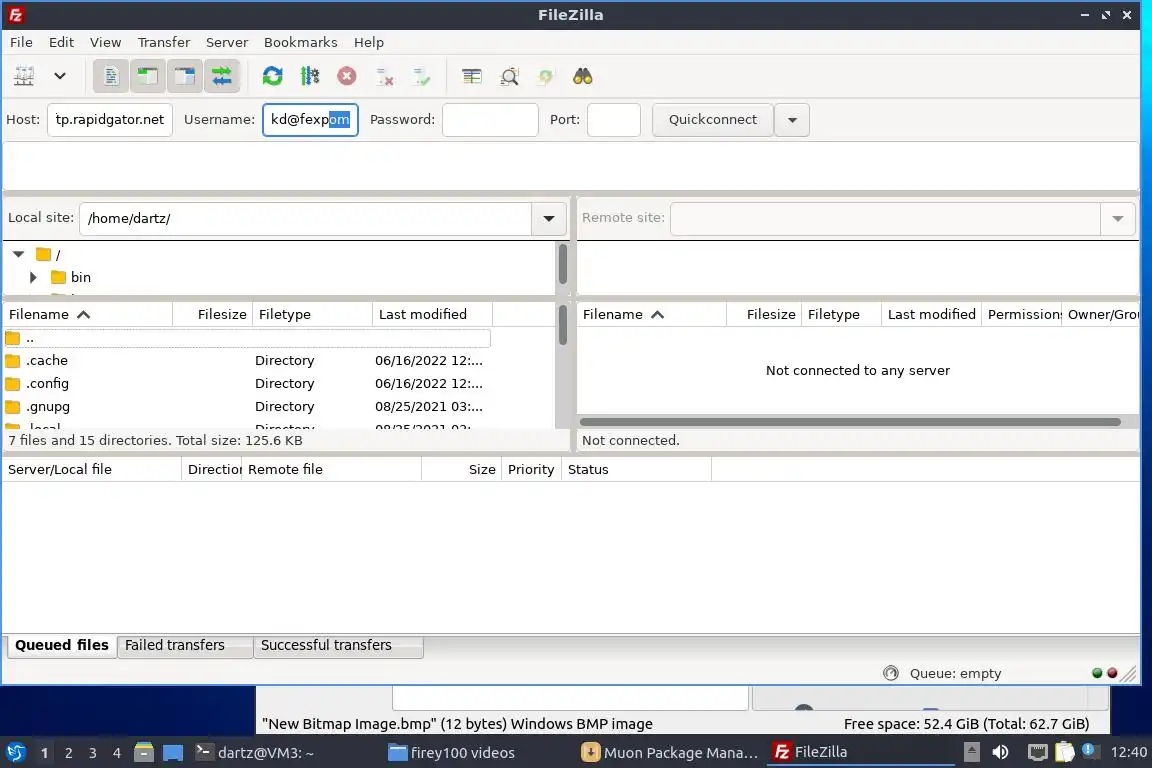Click Status column in transfer queue
Image resolution: width=1152 pixels, height=768 pixels.
pyautogui.click(x=636, y=470)
